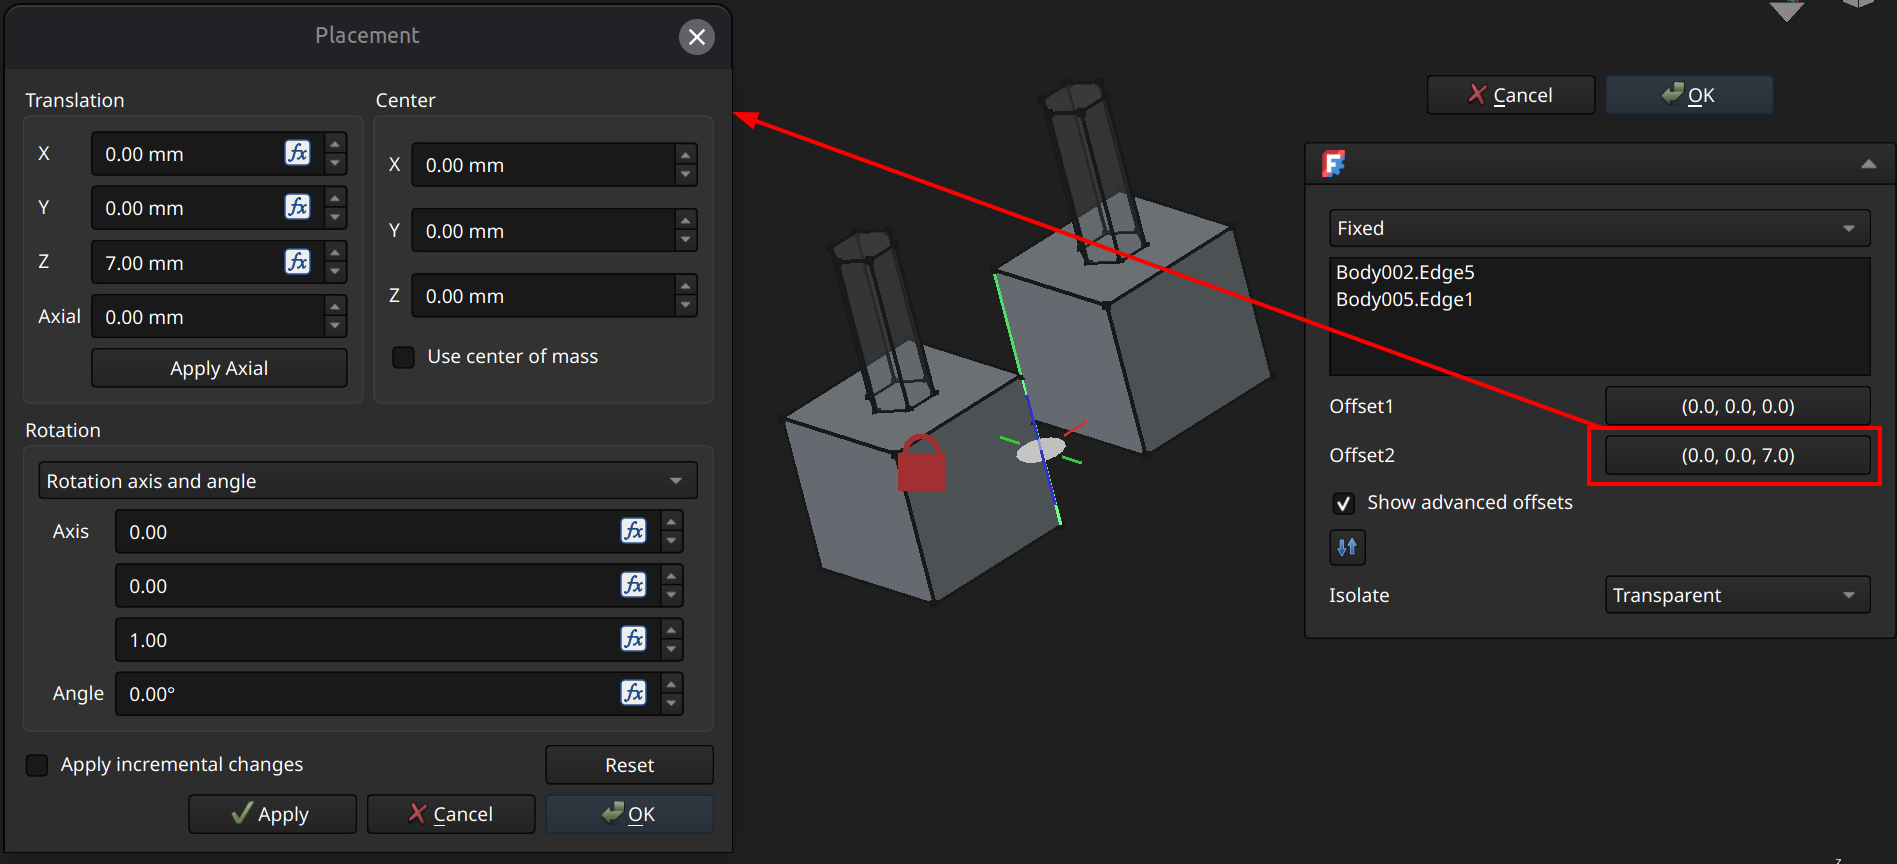Open the Fixed constraint type dropdown
The height and width of the screenshot is (864, 1897).
(x=1599, y=228)
